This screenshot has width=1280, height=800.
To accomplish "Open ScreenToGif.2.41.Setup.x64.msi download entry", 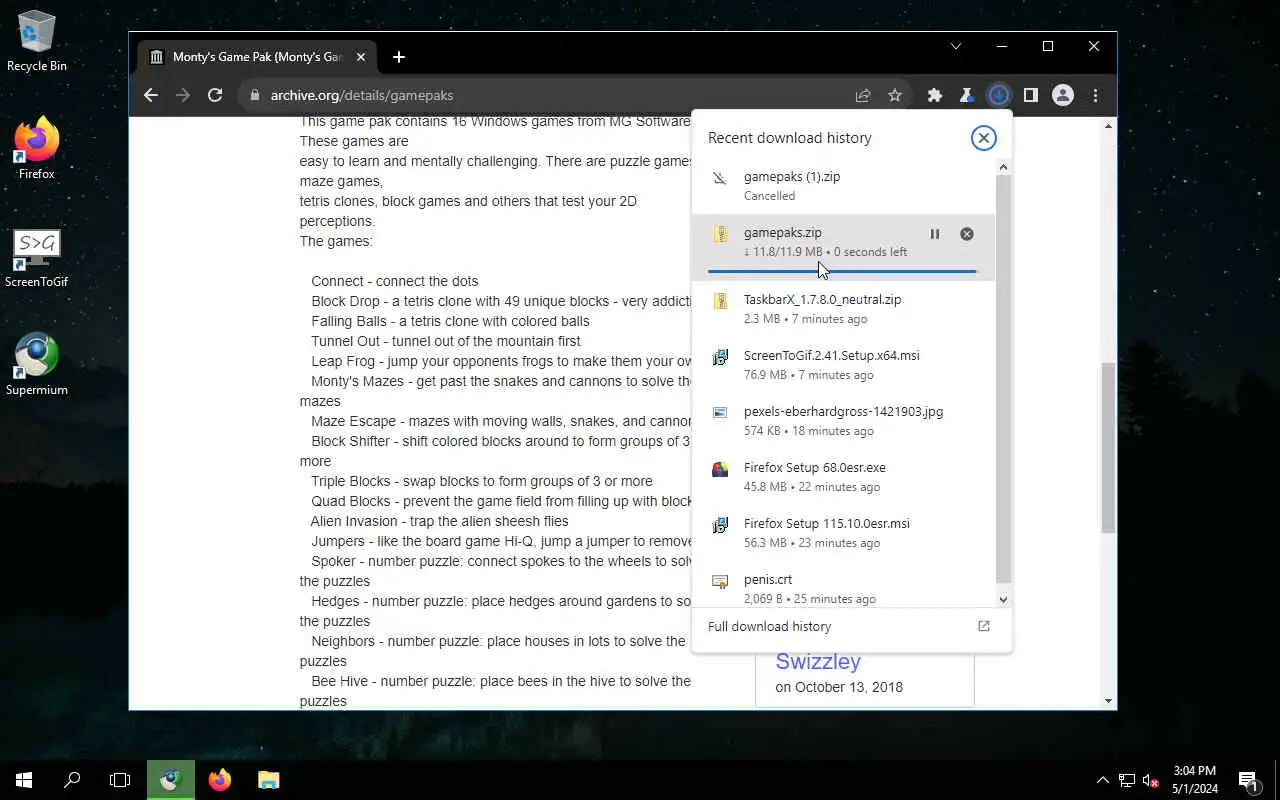I will point(844,365).
